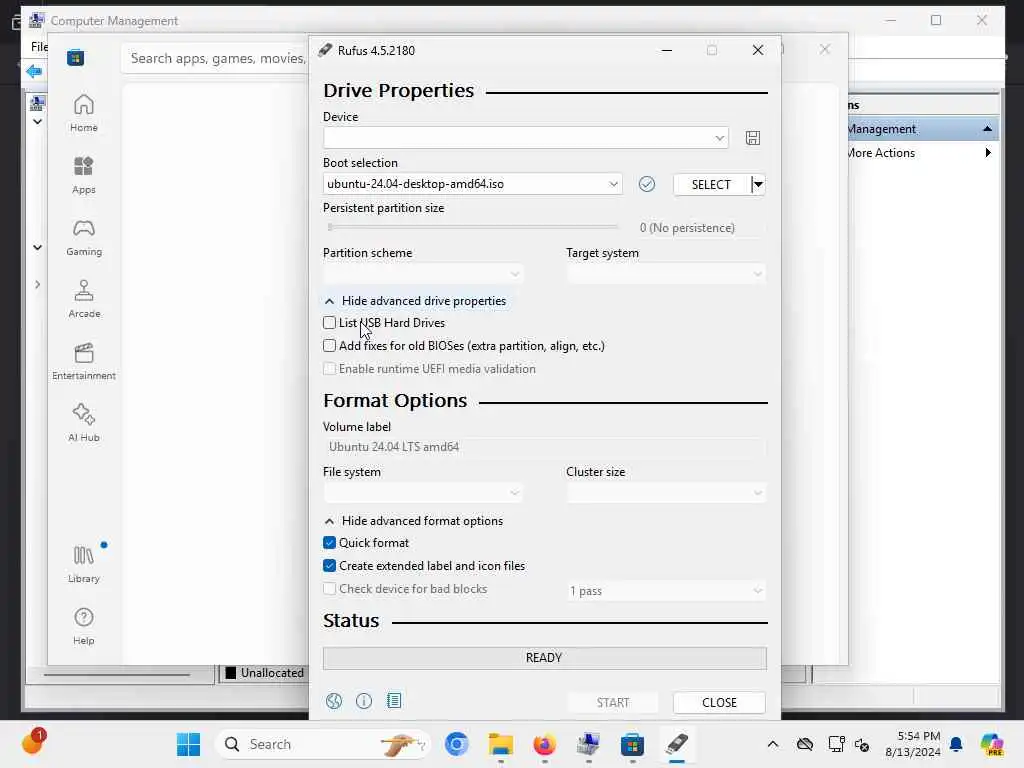Open File menu in Computer Management
The image size is (1024, 768).
(x=39, y=46)
